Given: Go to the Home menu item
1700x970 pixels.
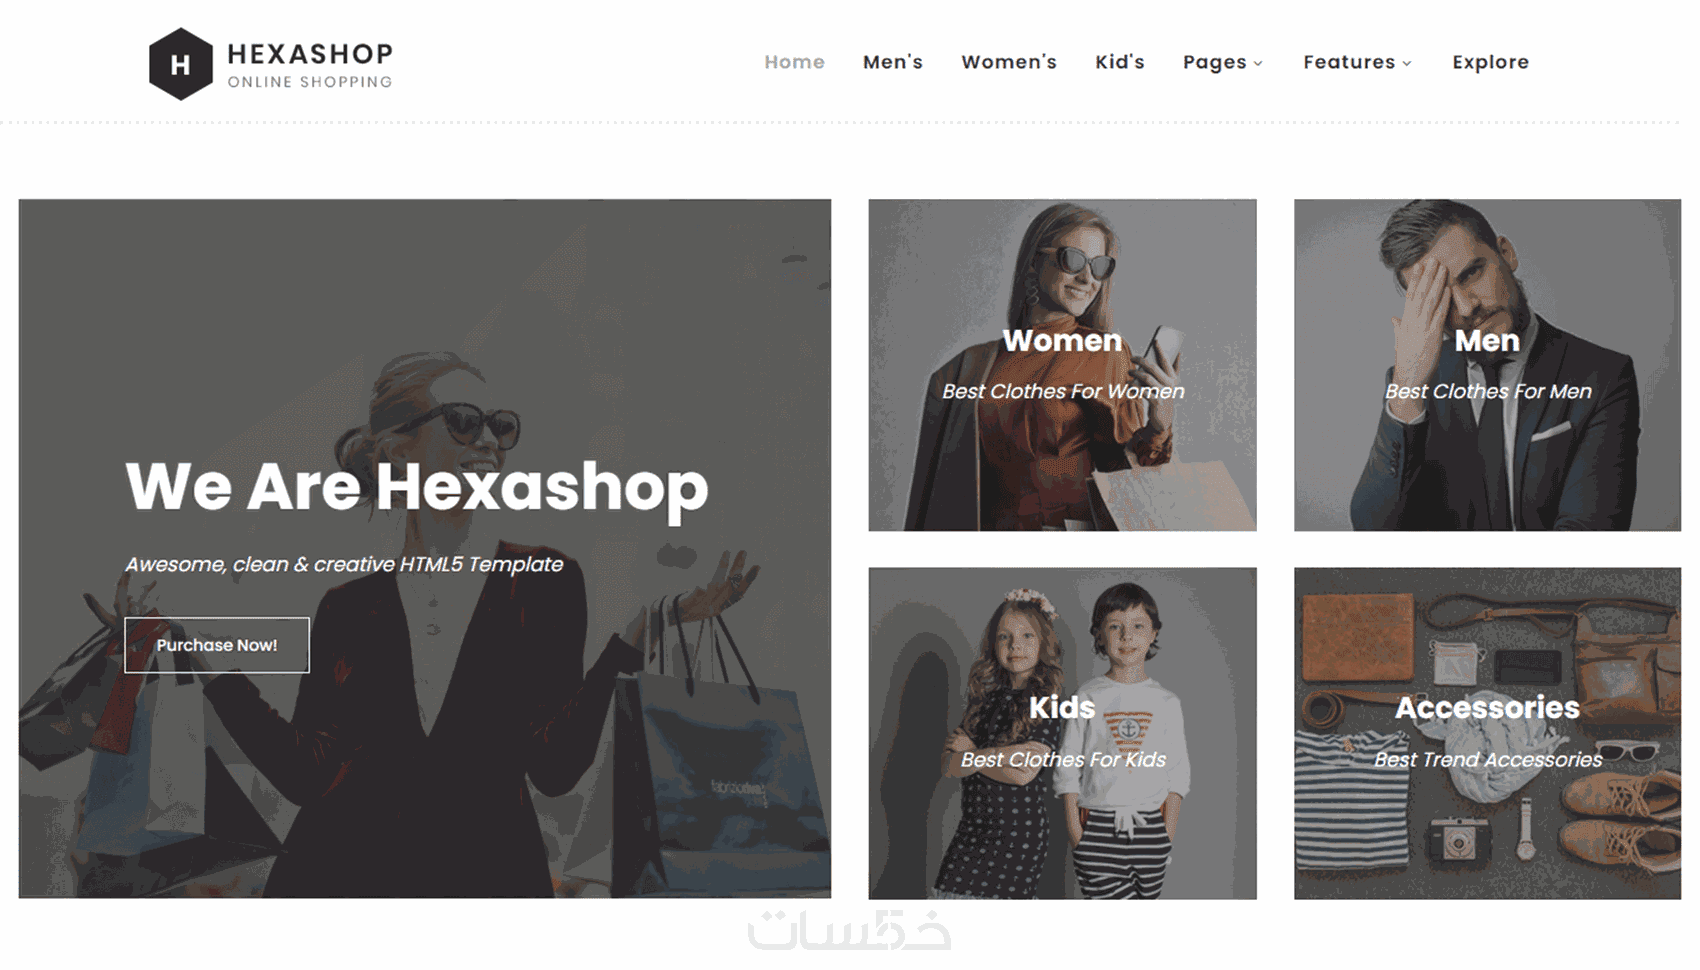Looking at the screenshot, I should (x=795, y=62).
